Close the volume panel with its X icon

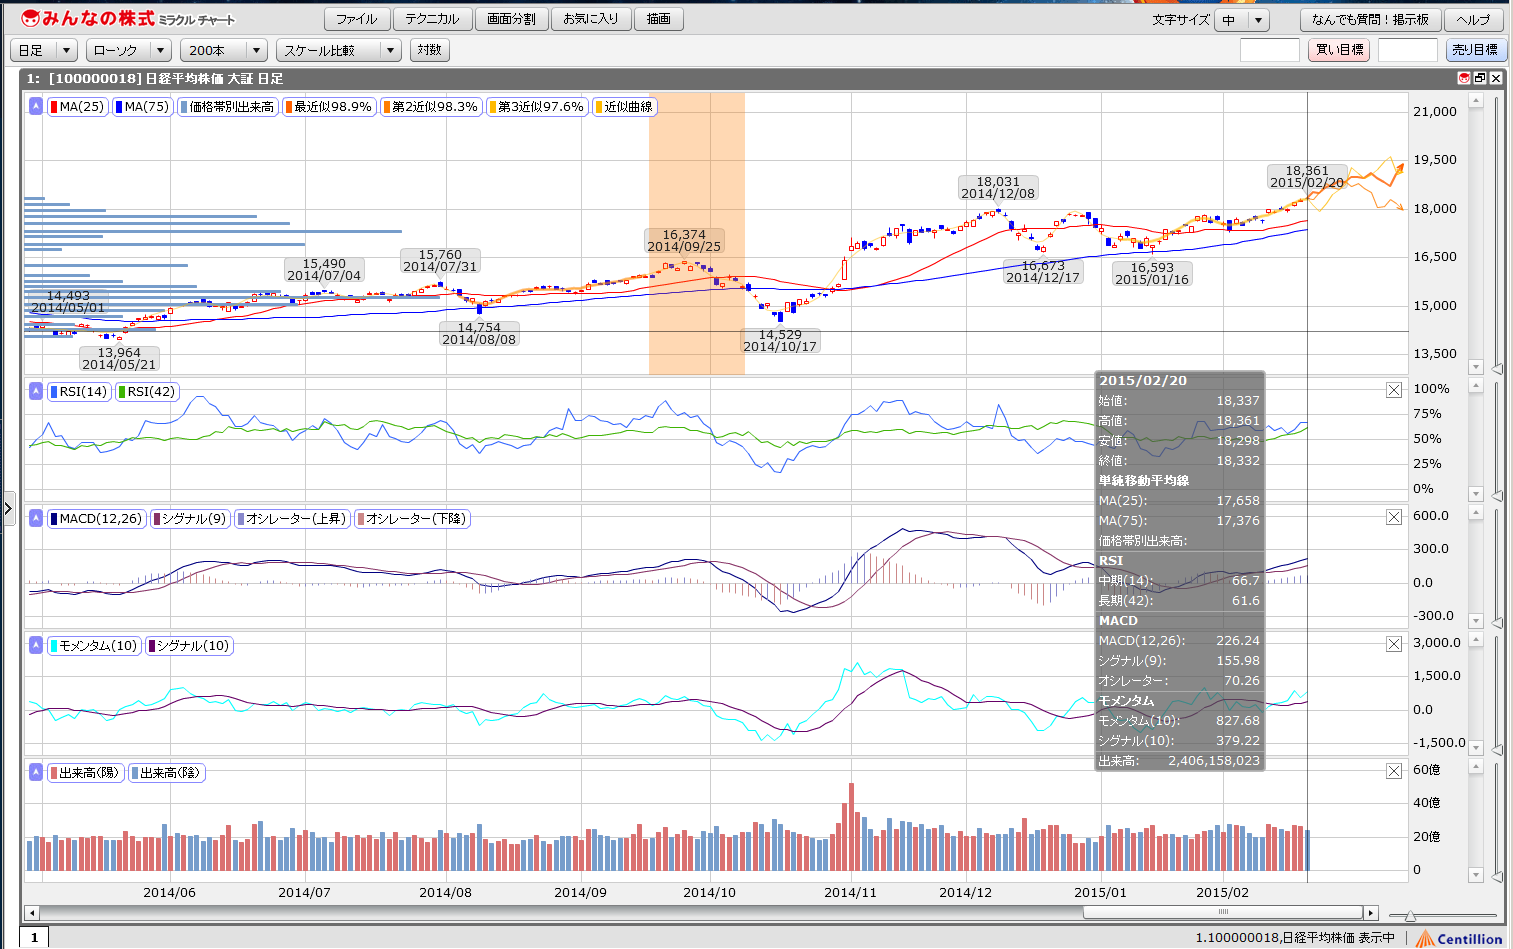[1394, 771]
